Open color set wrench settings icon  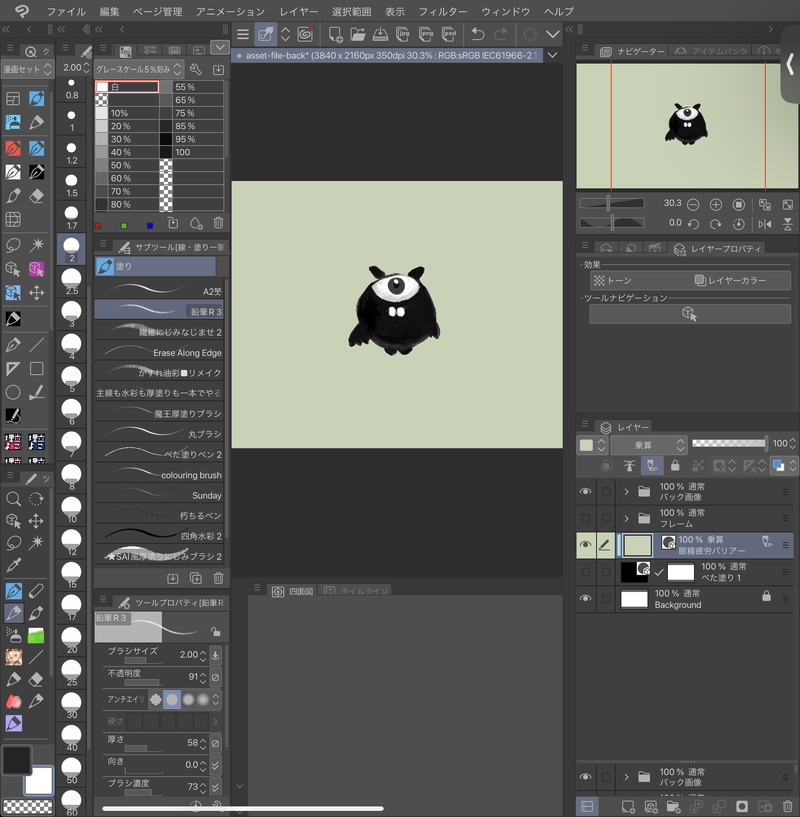[x=196, y=69]
